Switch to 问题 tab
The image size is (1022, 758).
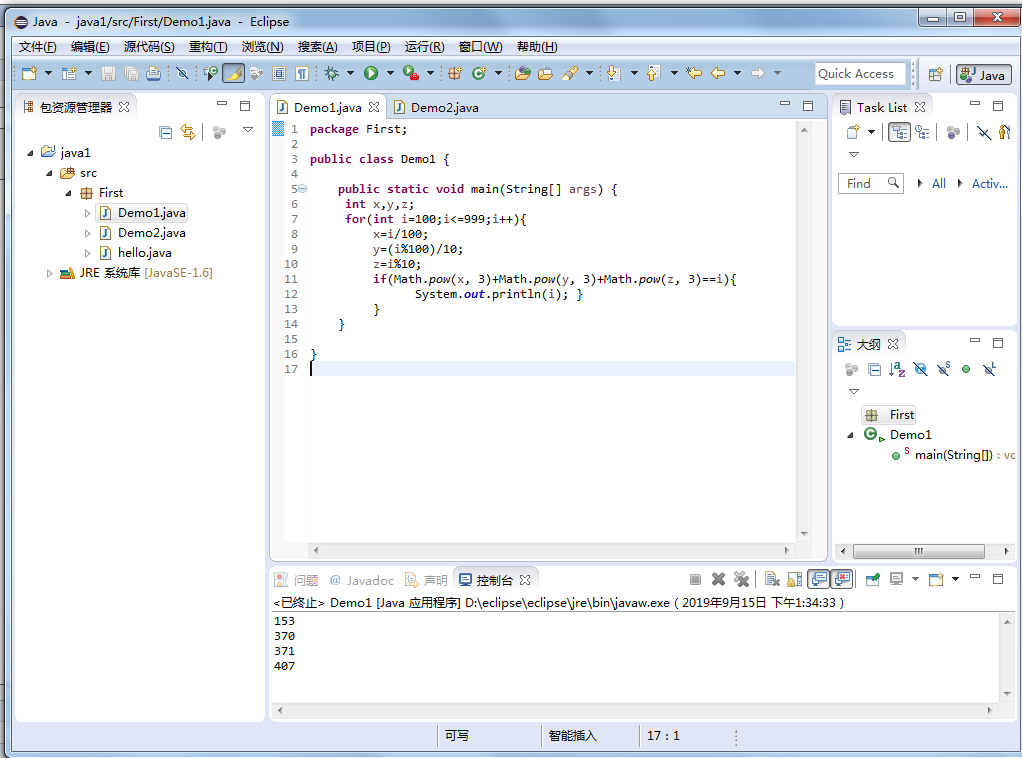(x=297, y=580)
